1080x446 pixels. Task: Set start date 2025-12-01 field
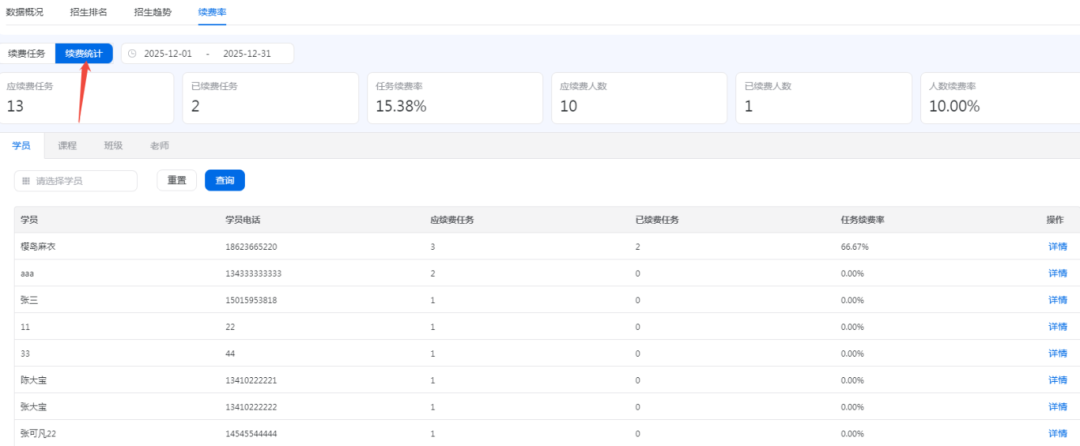point(168,53)
